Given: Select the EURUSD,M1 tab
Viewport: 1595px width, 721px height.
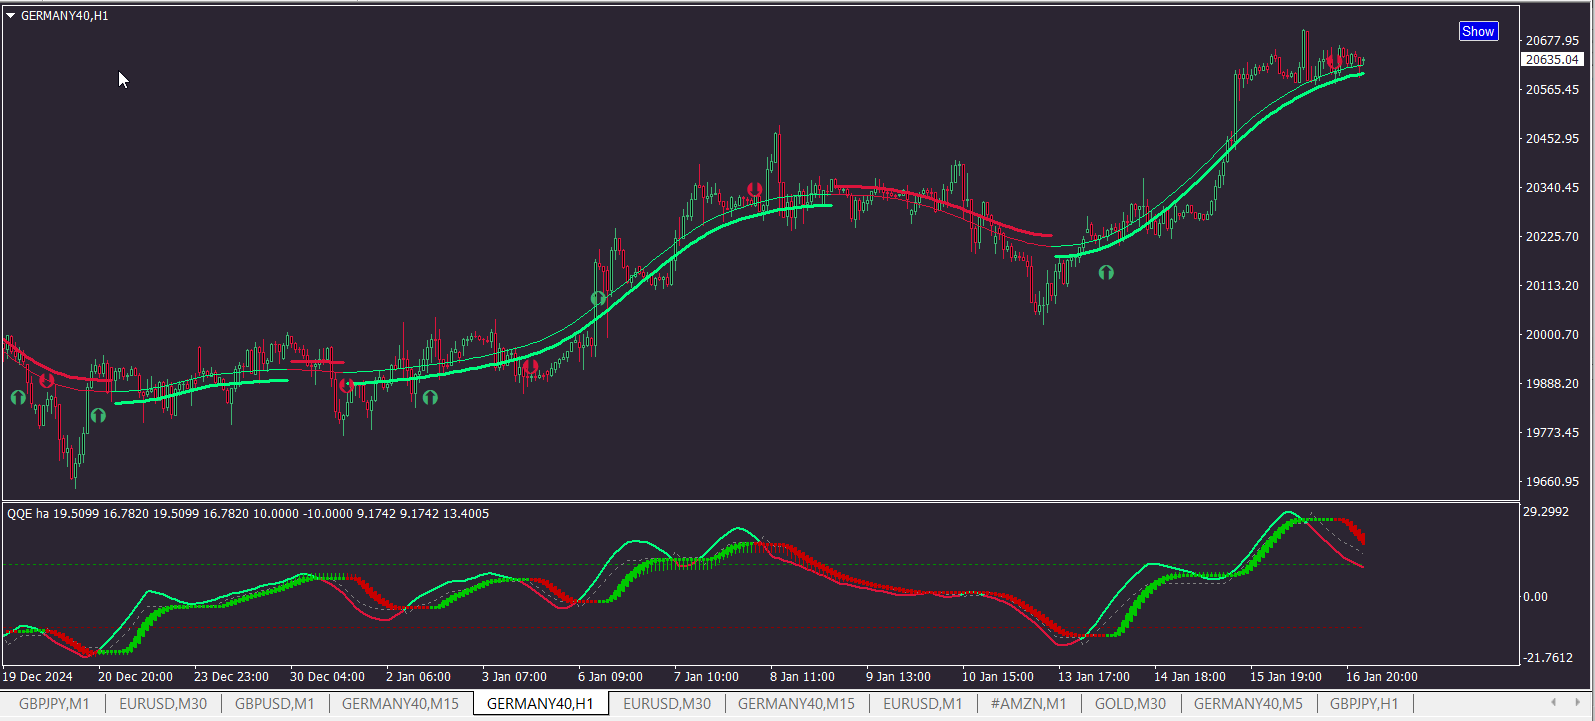Looking at the screenshot, I should click(x=922, y=703).
